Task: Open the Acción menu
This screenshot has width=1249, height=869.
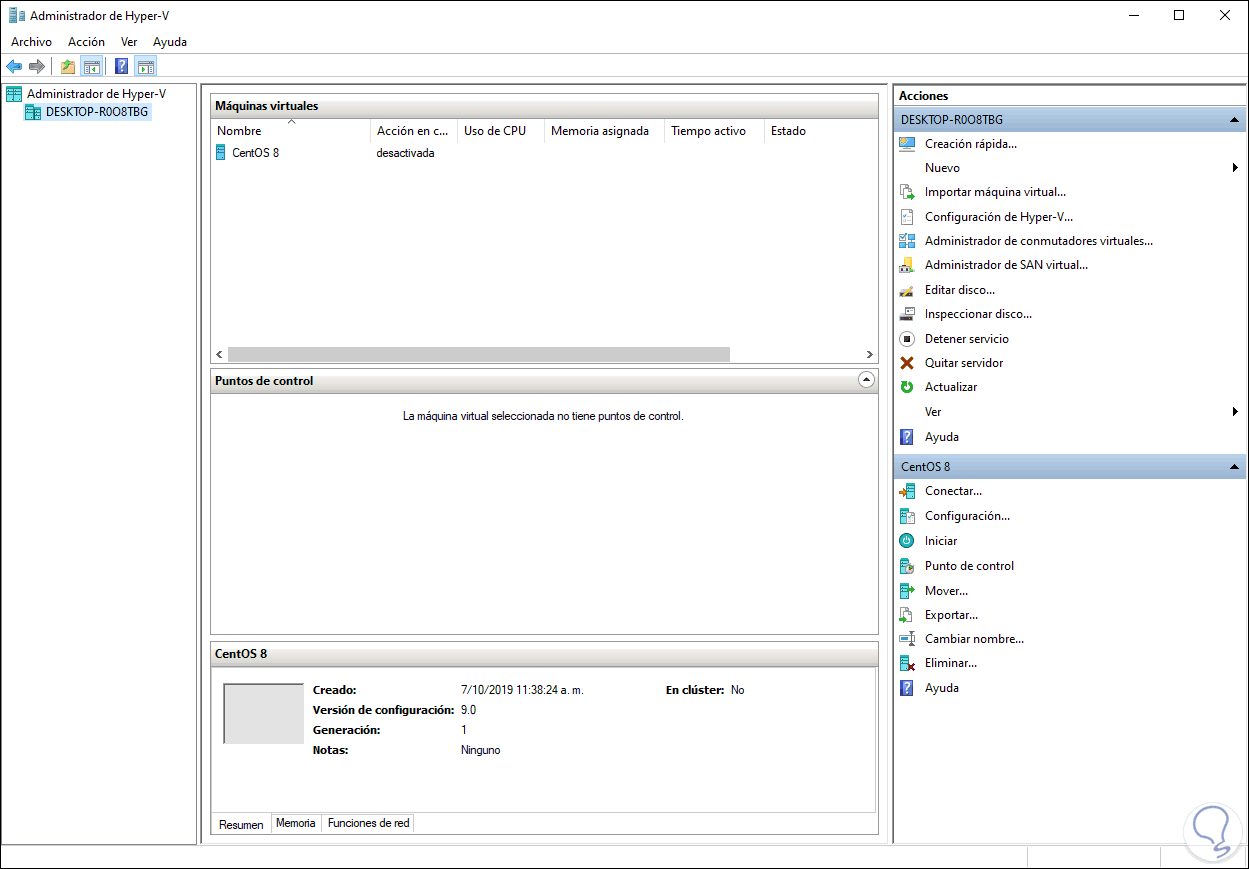Action: (x=86, y=42)
